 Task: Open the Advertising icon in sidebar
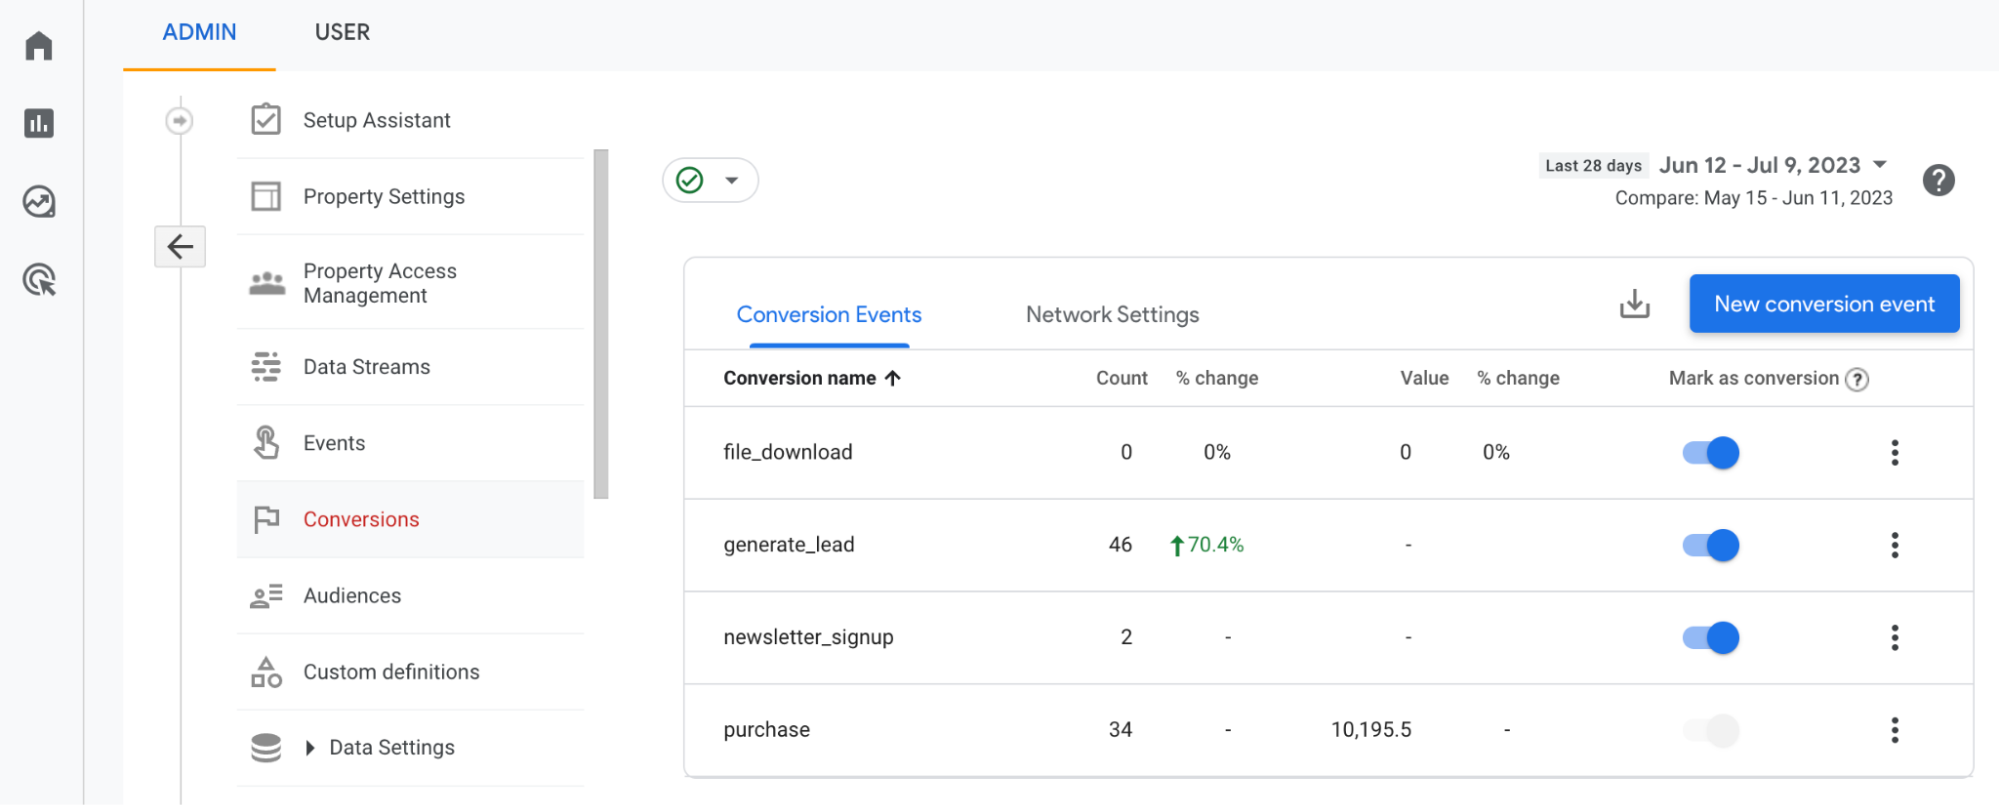pos(39,280)
